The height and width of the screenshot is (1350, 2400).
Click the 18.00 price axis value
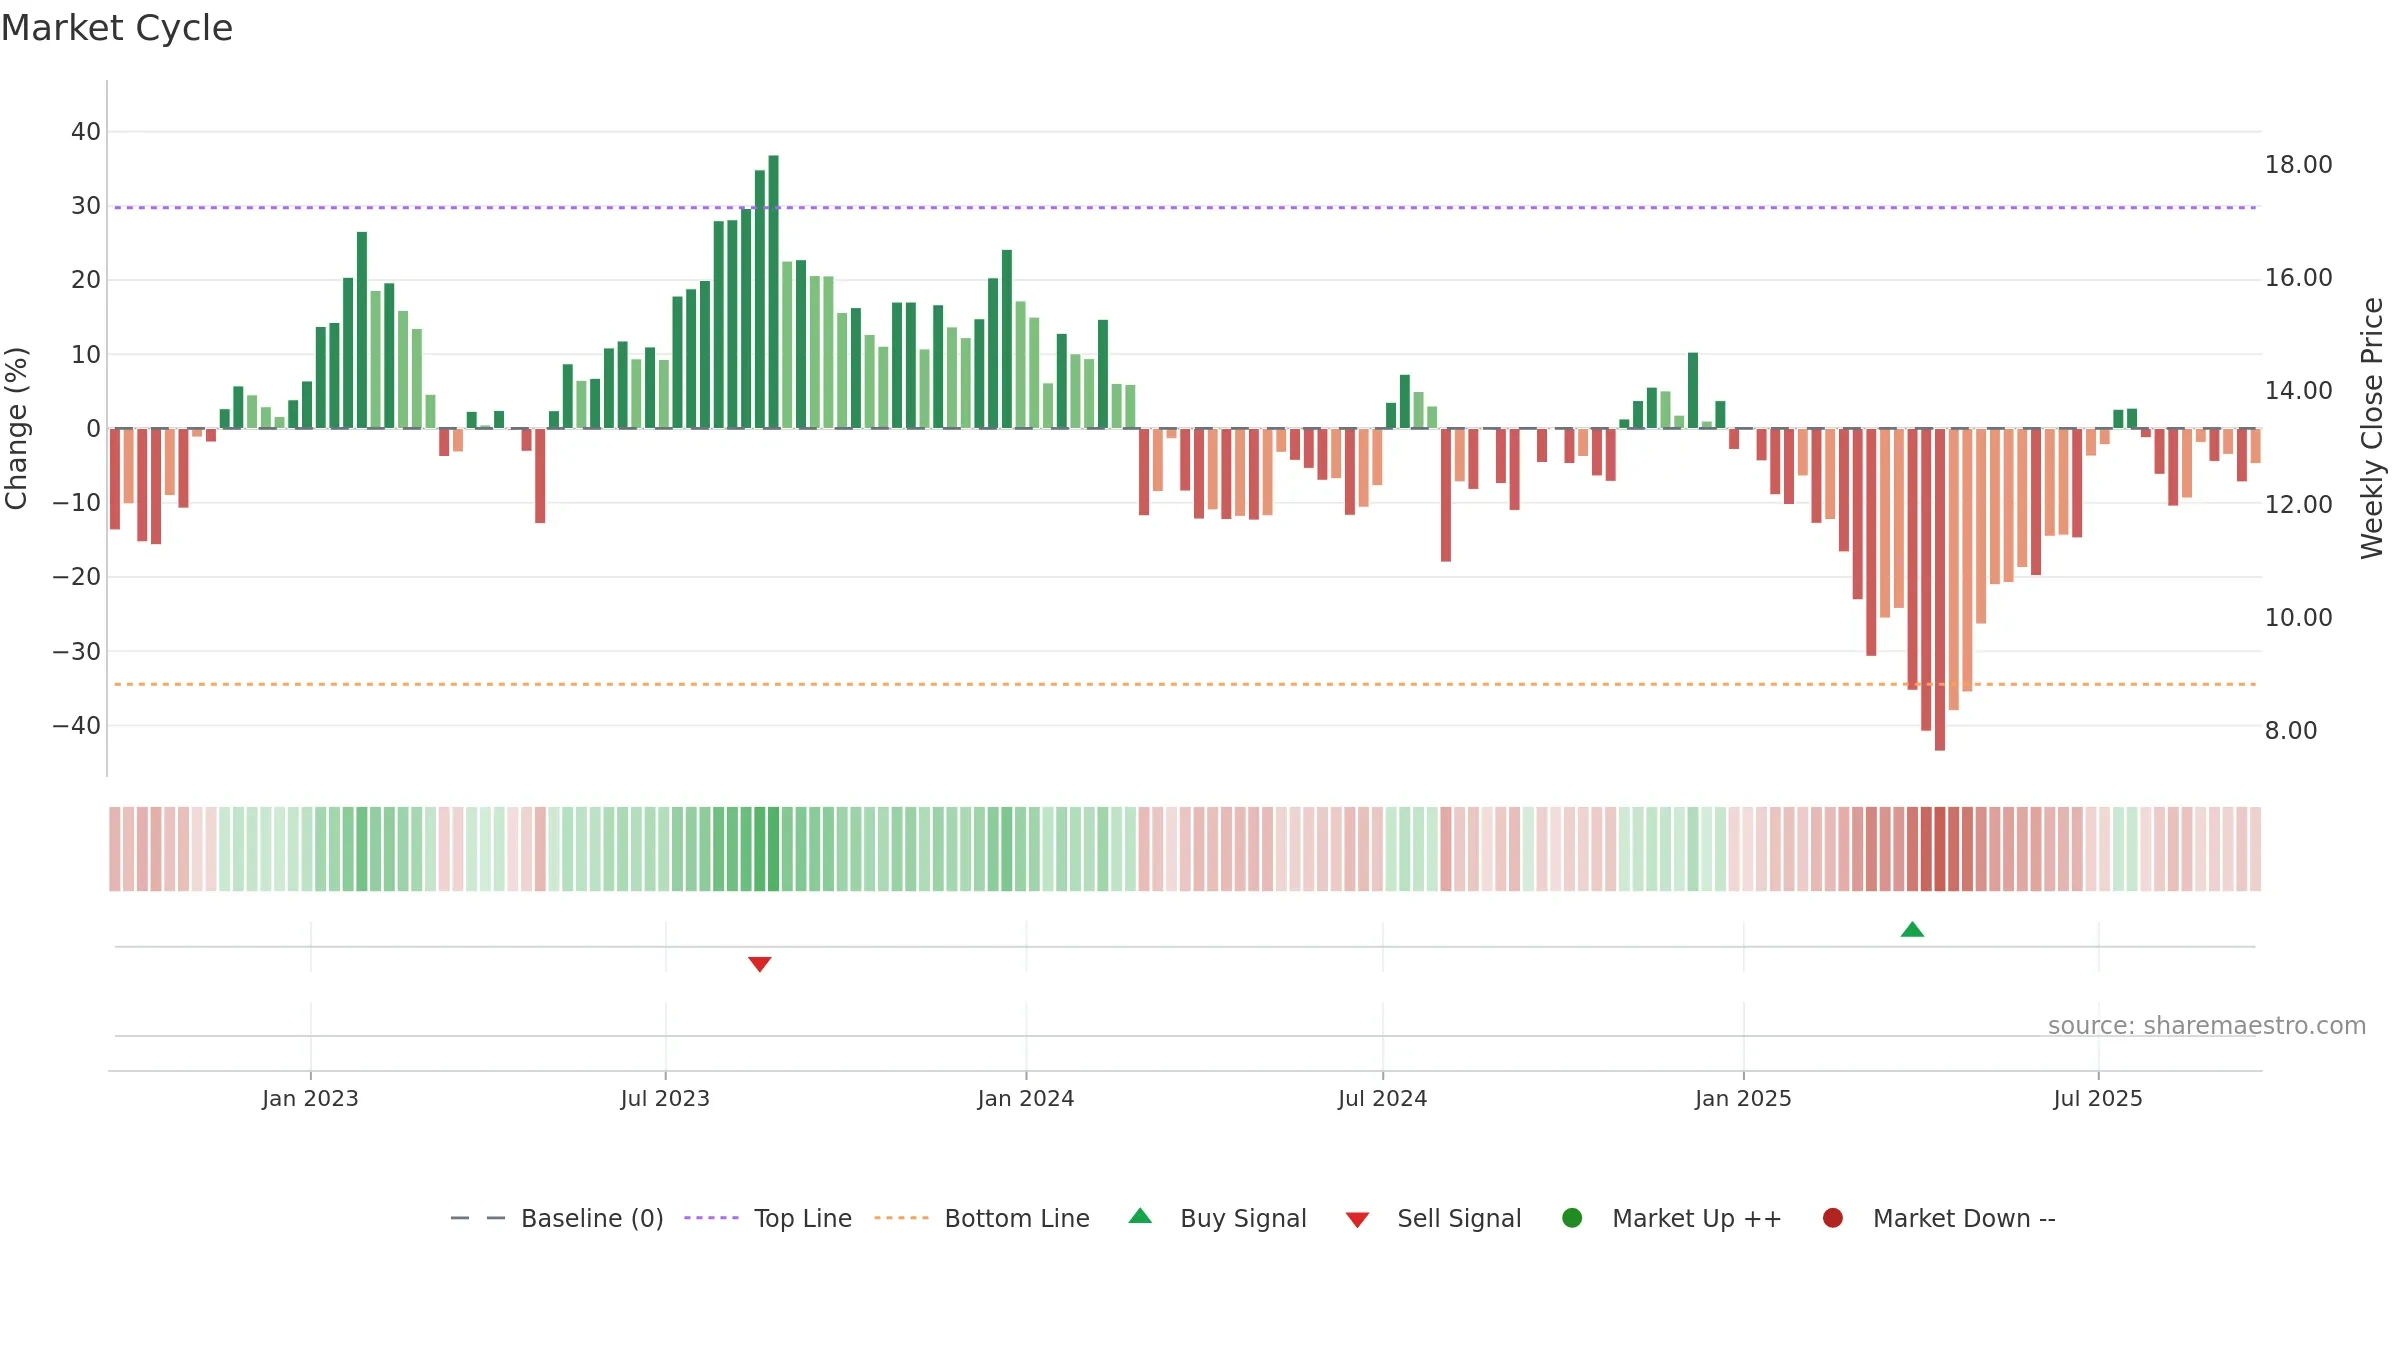(2298, 165)
